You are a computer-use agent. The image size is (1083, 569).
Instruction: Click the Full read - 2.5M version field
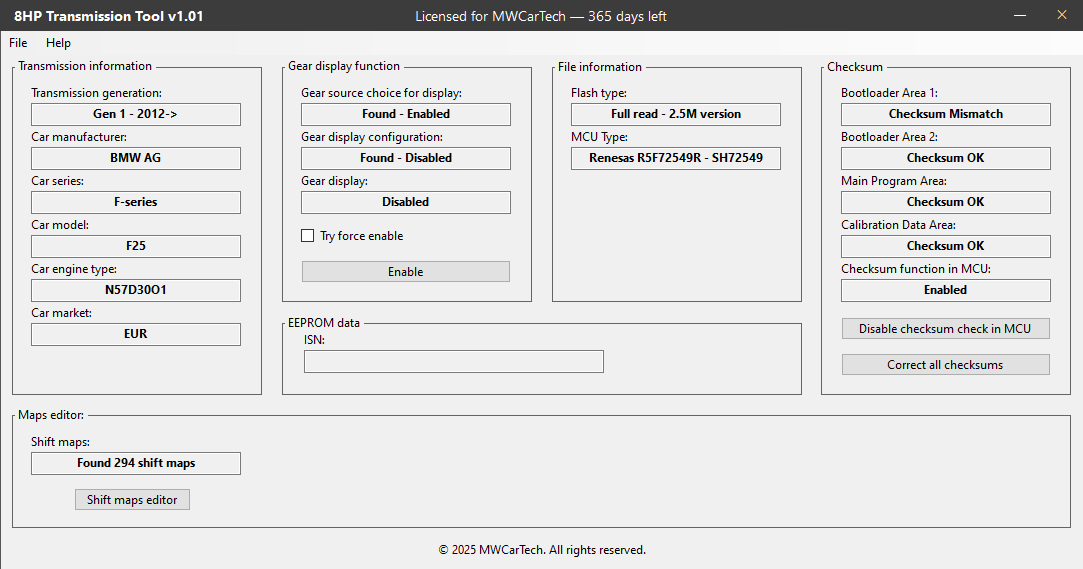click(676, 114)
